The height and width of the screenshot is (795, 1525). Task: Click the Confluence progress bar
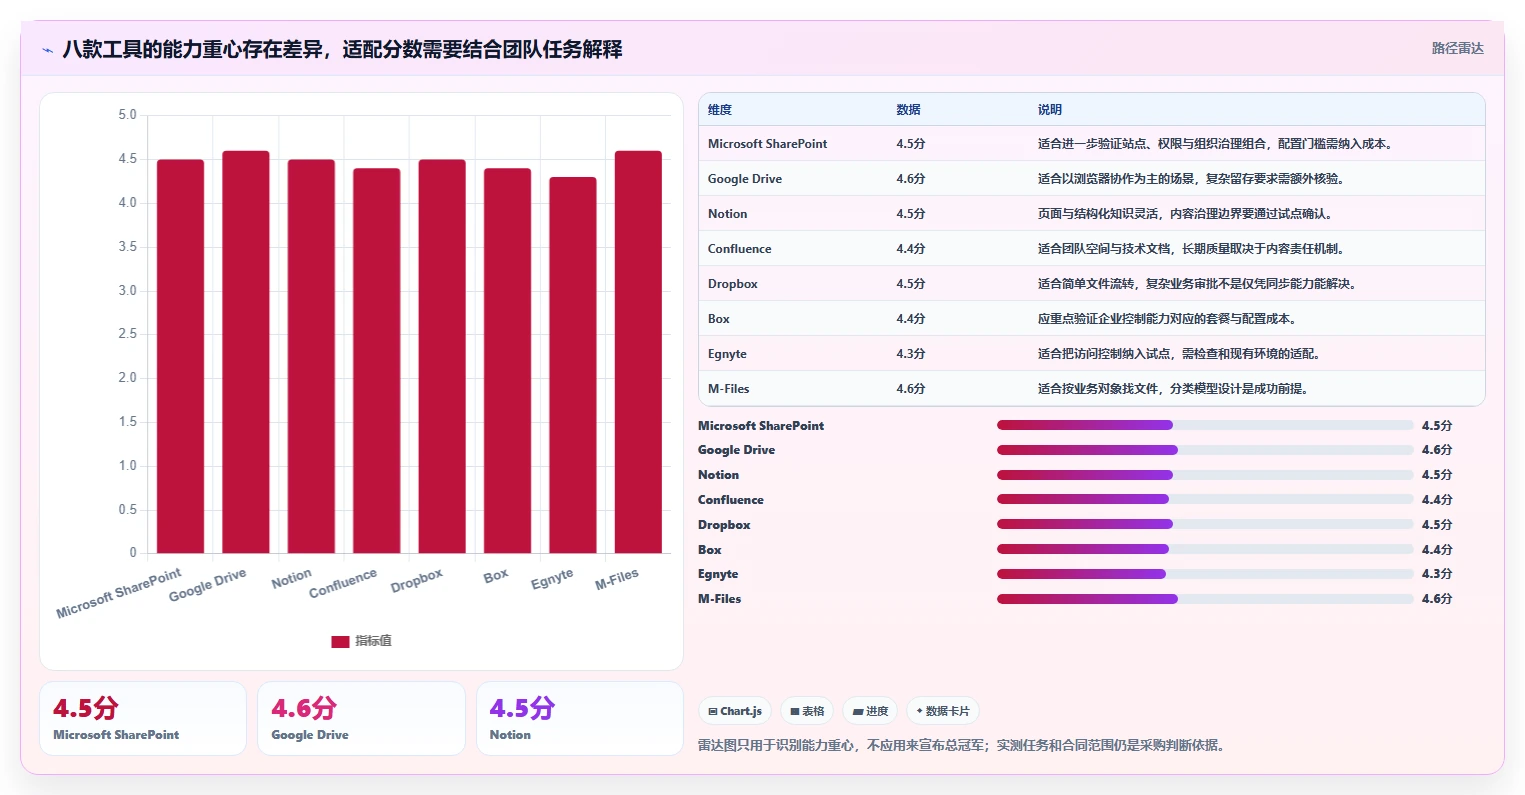(1205, 499)
